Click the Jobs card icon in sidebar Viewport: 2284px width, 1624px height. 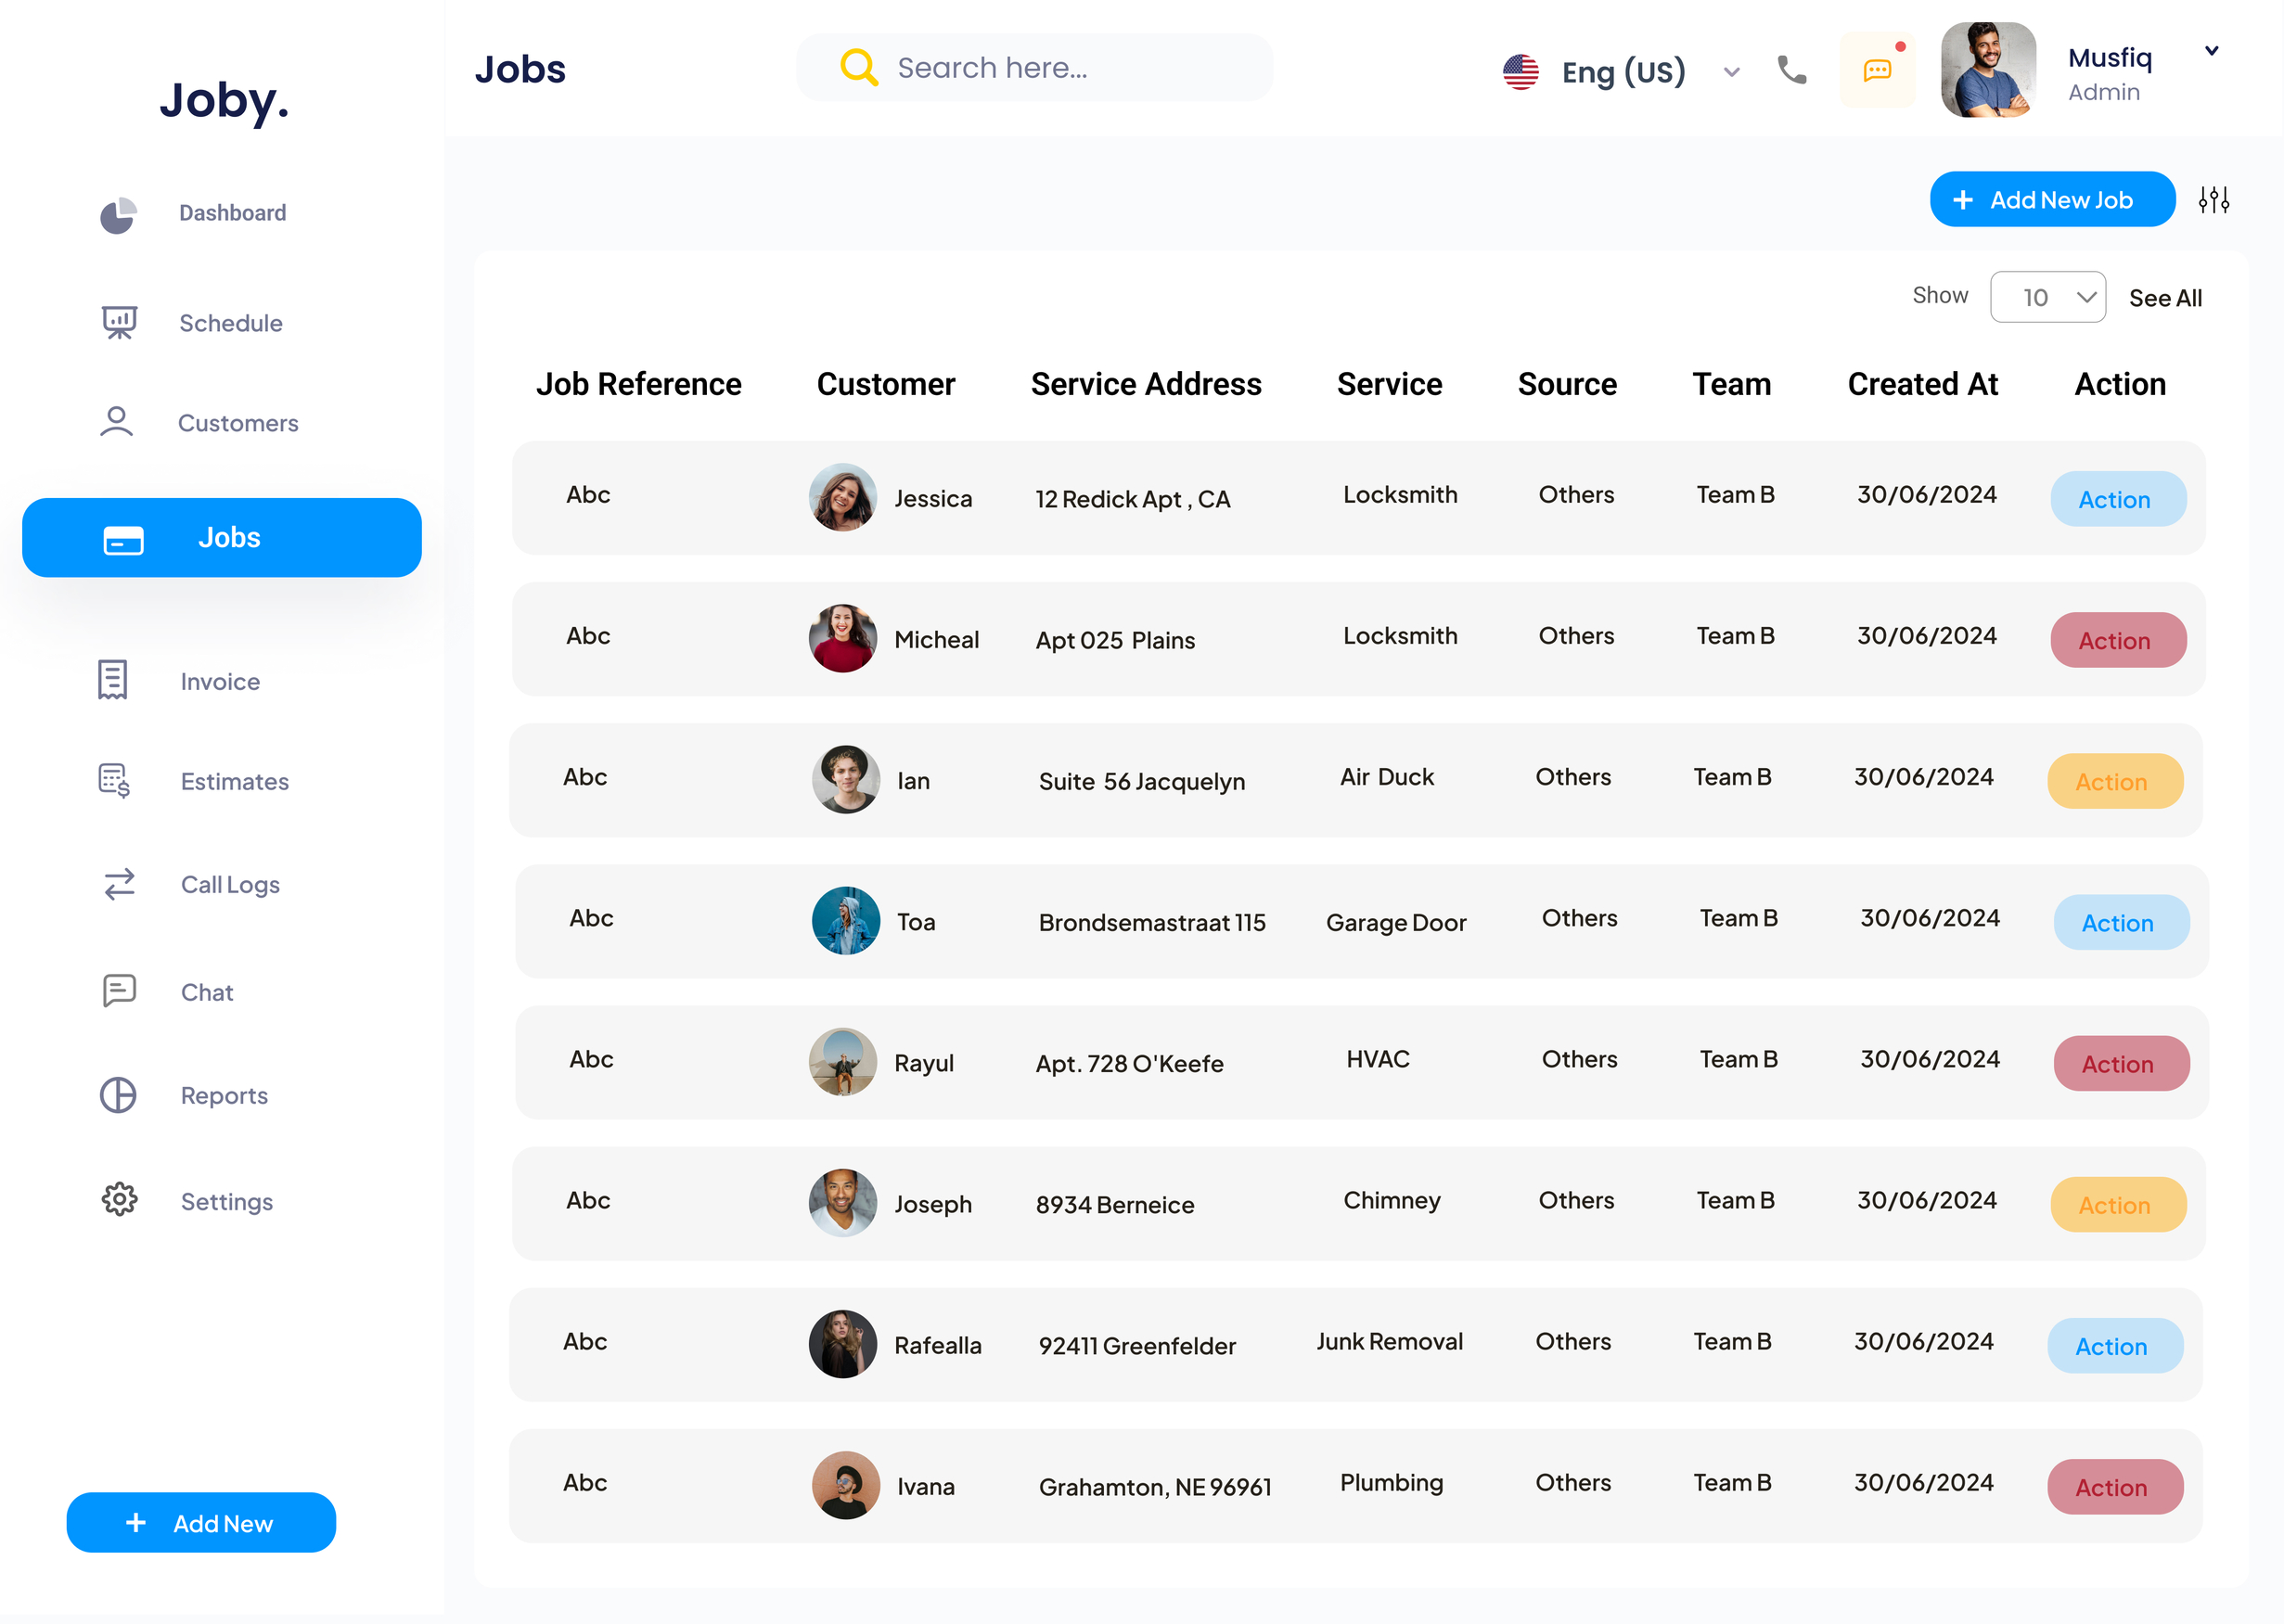(124, 540)
